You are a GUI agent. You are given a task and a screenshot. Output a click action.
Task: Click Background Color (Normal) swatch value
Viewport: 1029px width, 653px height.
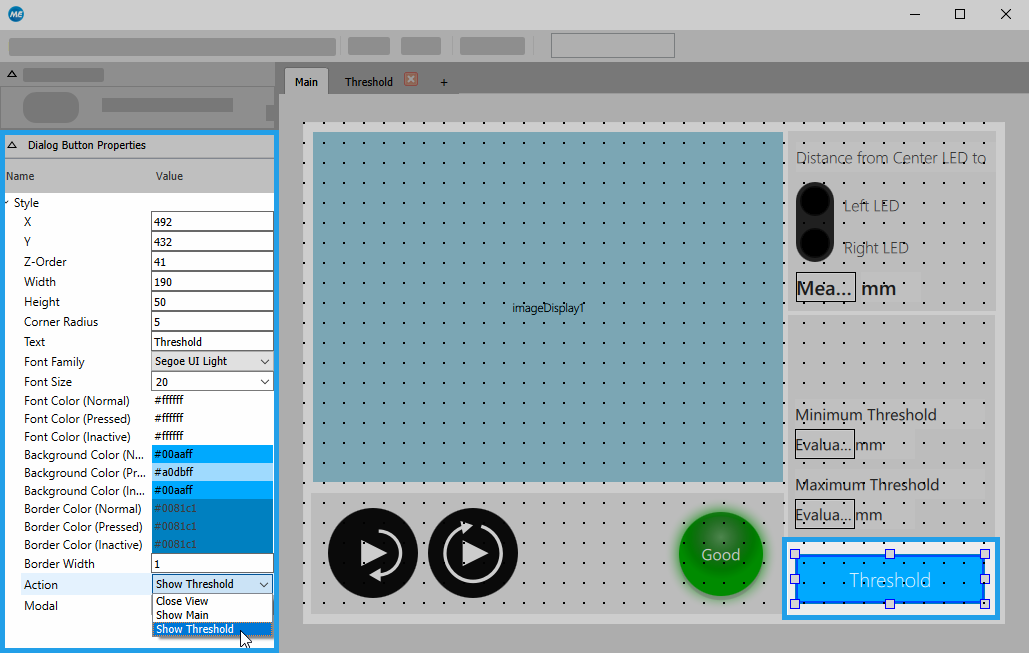point(212,454)
